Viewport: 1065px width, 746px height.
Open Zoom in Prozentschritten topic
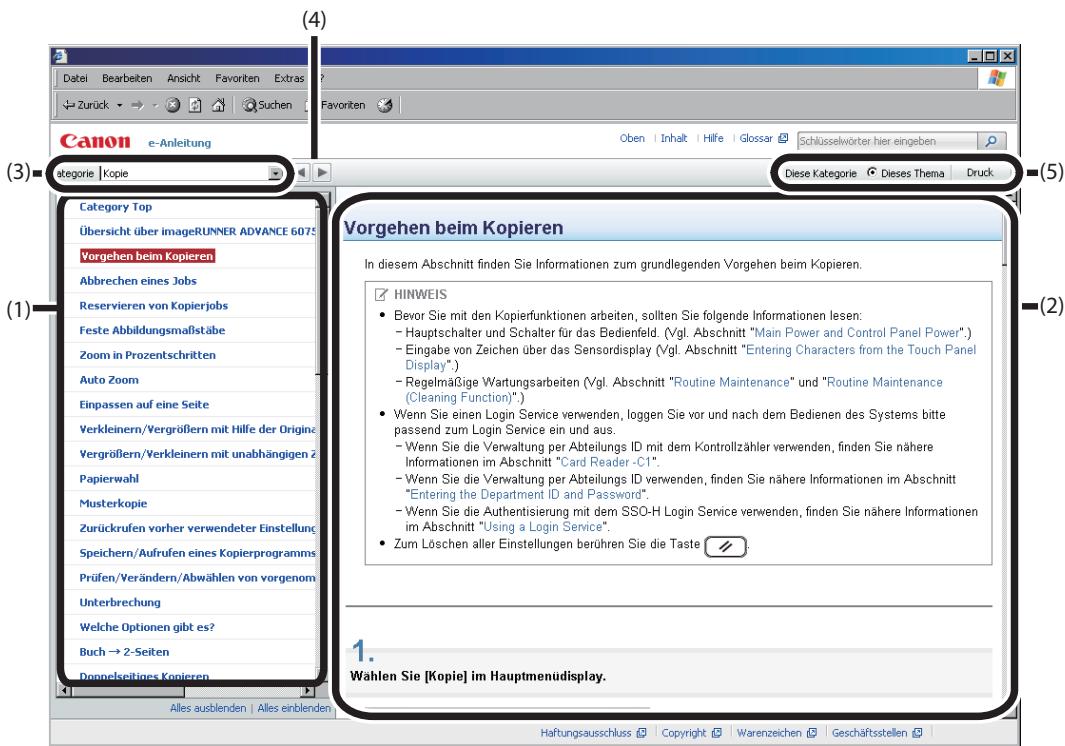click(x=147, y=355)
